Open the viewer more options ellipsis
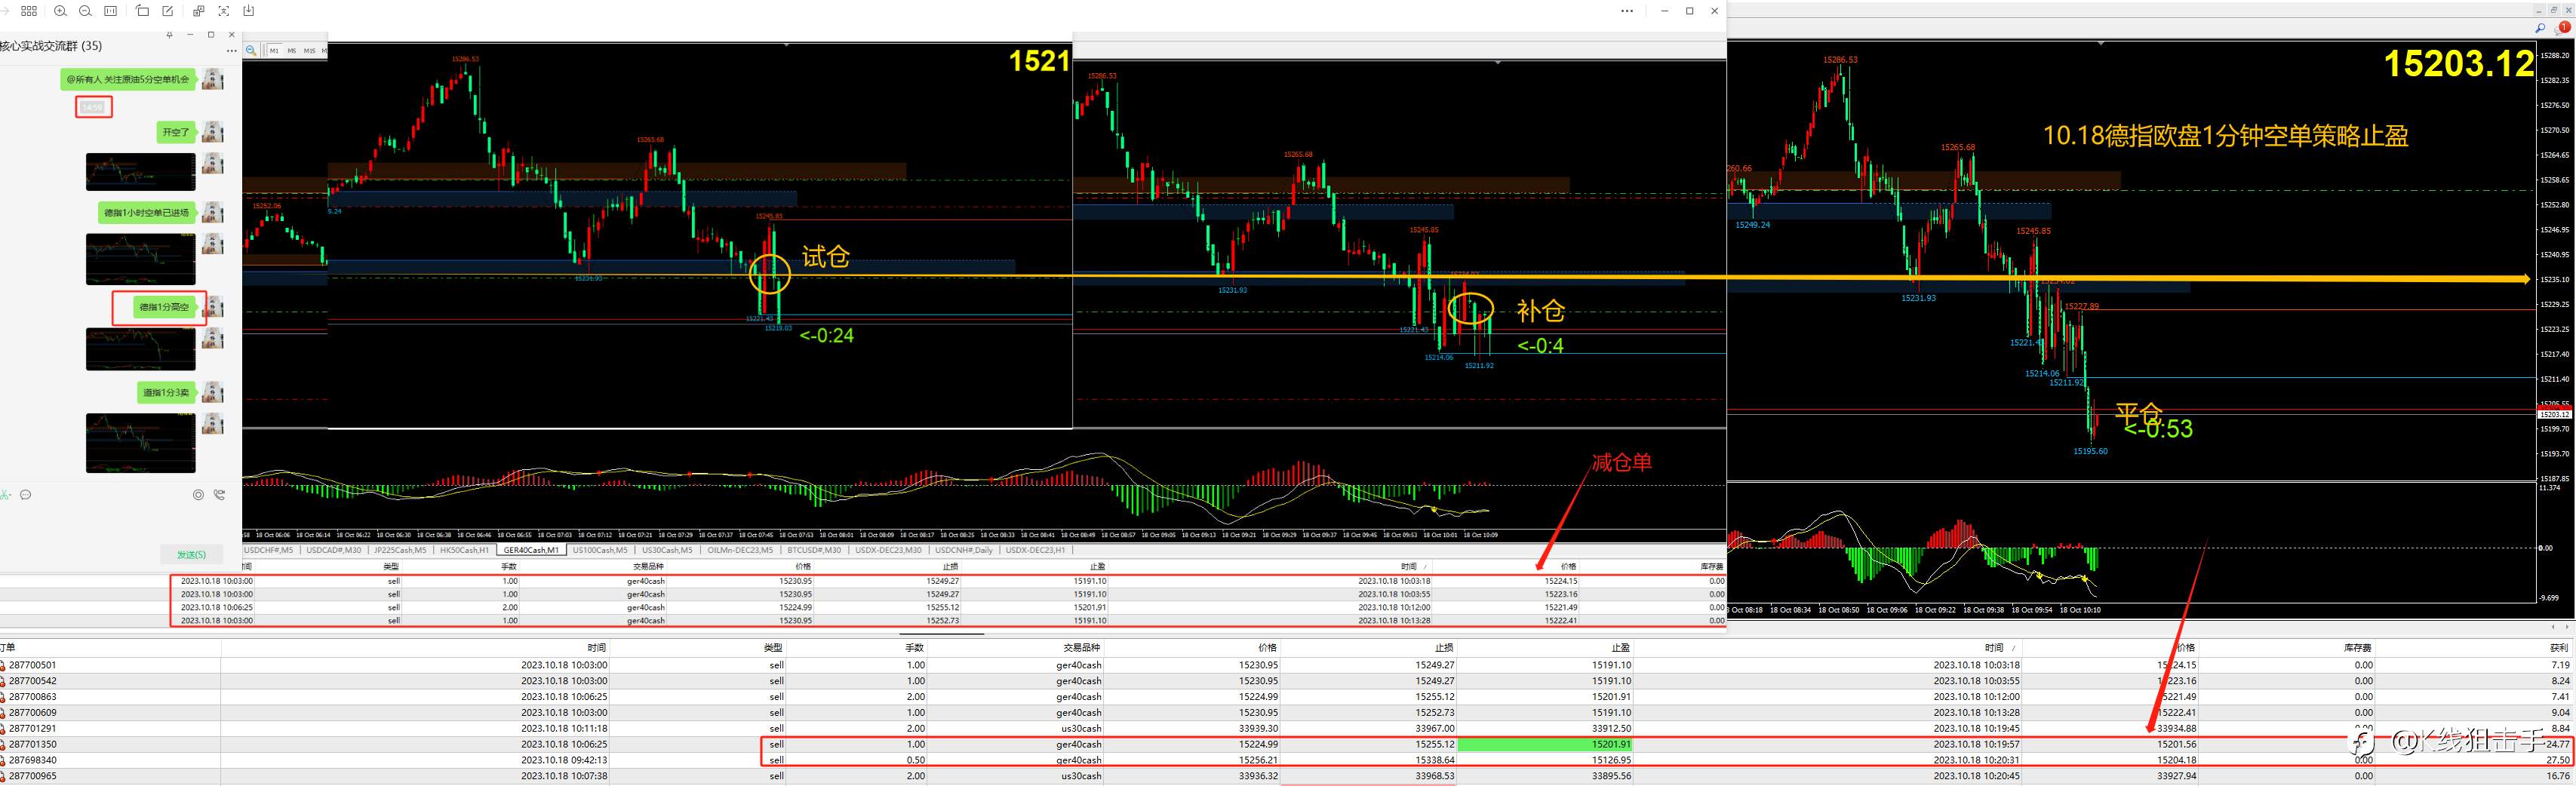2576x786 pixels. [1627, 11]
